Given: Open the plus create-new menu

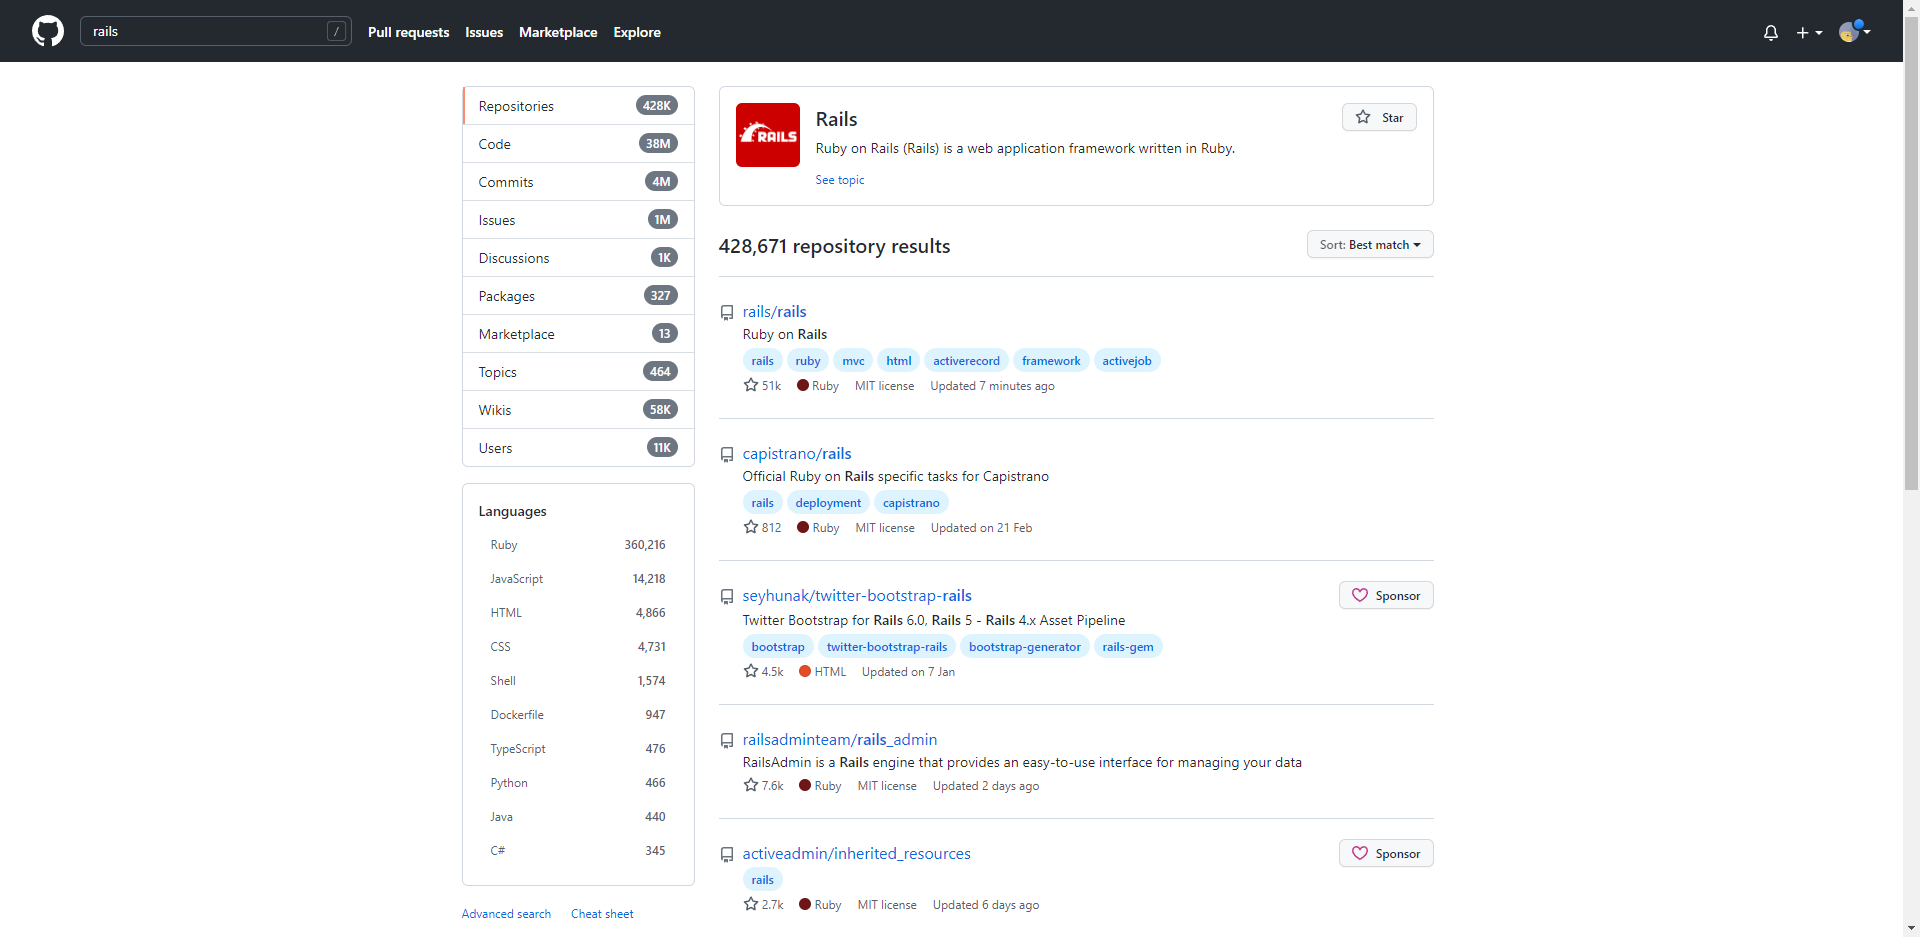Looking at the screenshot, I should [x=1809, y=32].
